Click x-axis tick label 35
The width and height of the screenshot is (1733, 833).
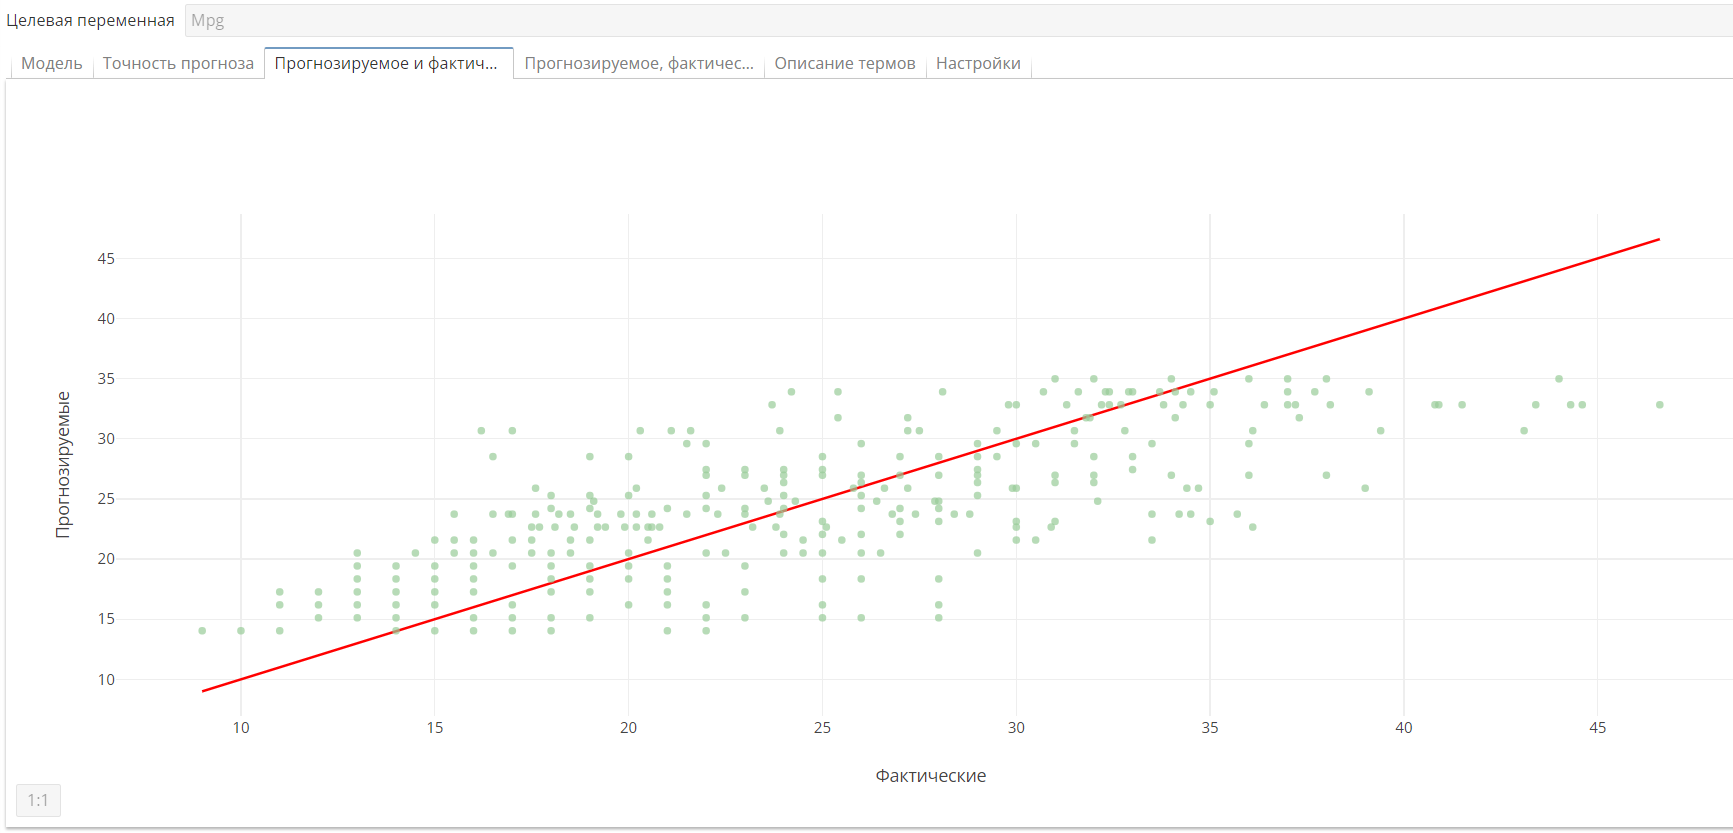[1210, 728]
